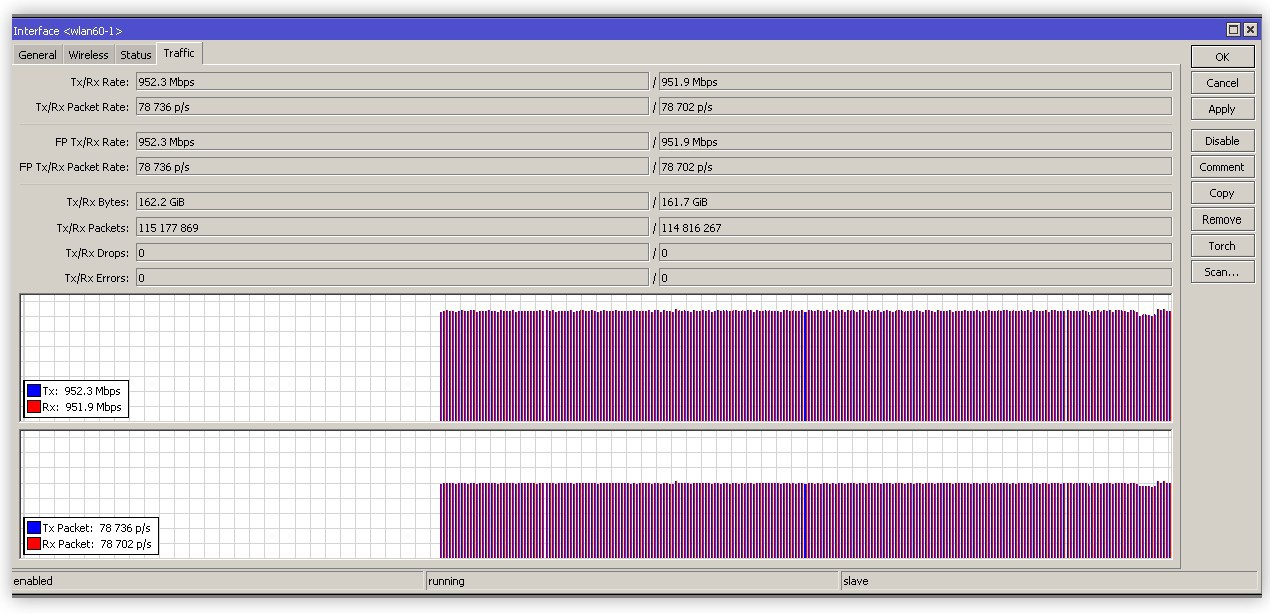1277x614 pixels.
Task: Click the red Rx Packet legend swatch
Action: [34, 544]
